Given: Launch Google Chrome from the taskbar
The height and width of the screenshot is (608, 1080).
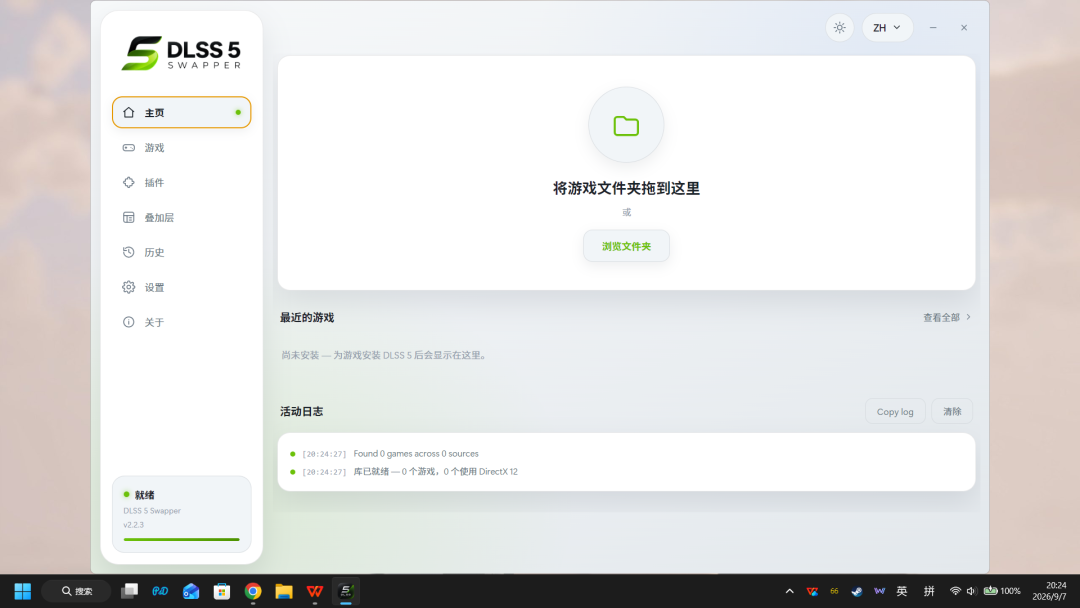Looking at the screenshot, I should [x=253, y=591].
